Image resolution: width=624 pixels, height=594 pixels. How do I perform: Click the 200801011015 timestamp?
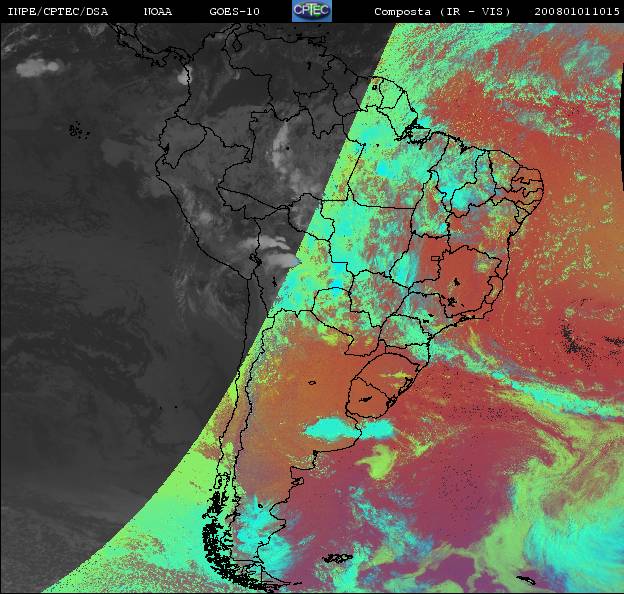(x=577, y=12)
